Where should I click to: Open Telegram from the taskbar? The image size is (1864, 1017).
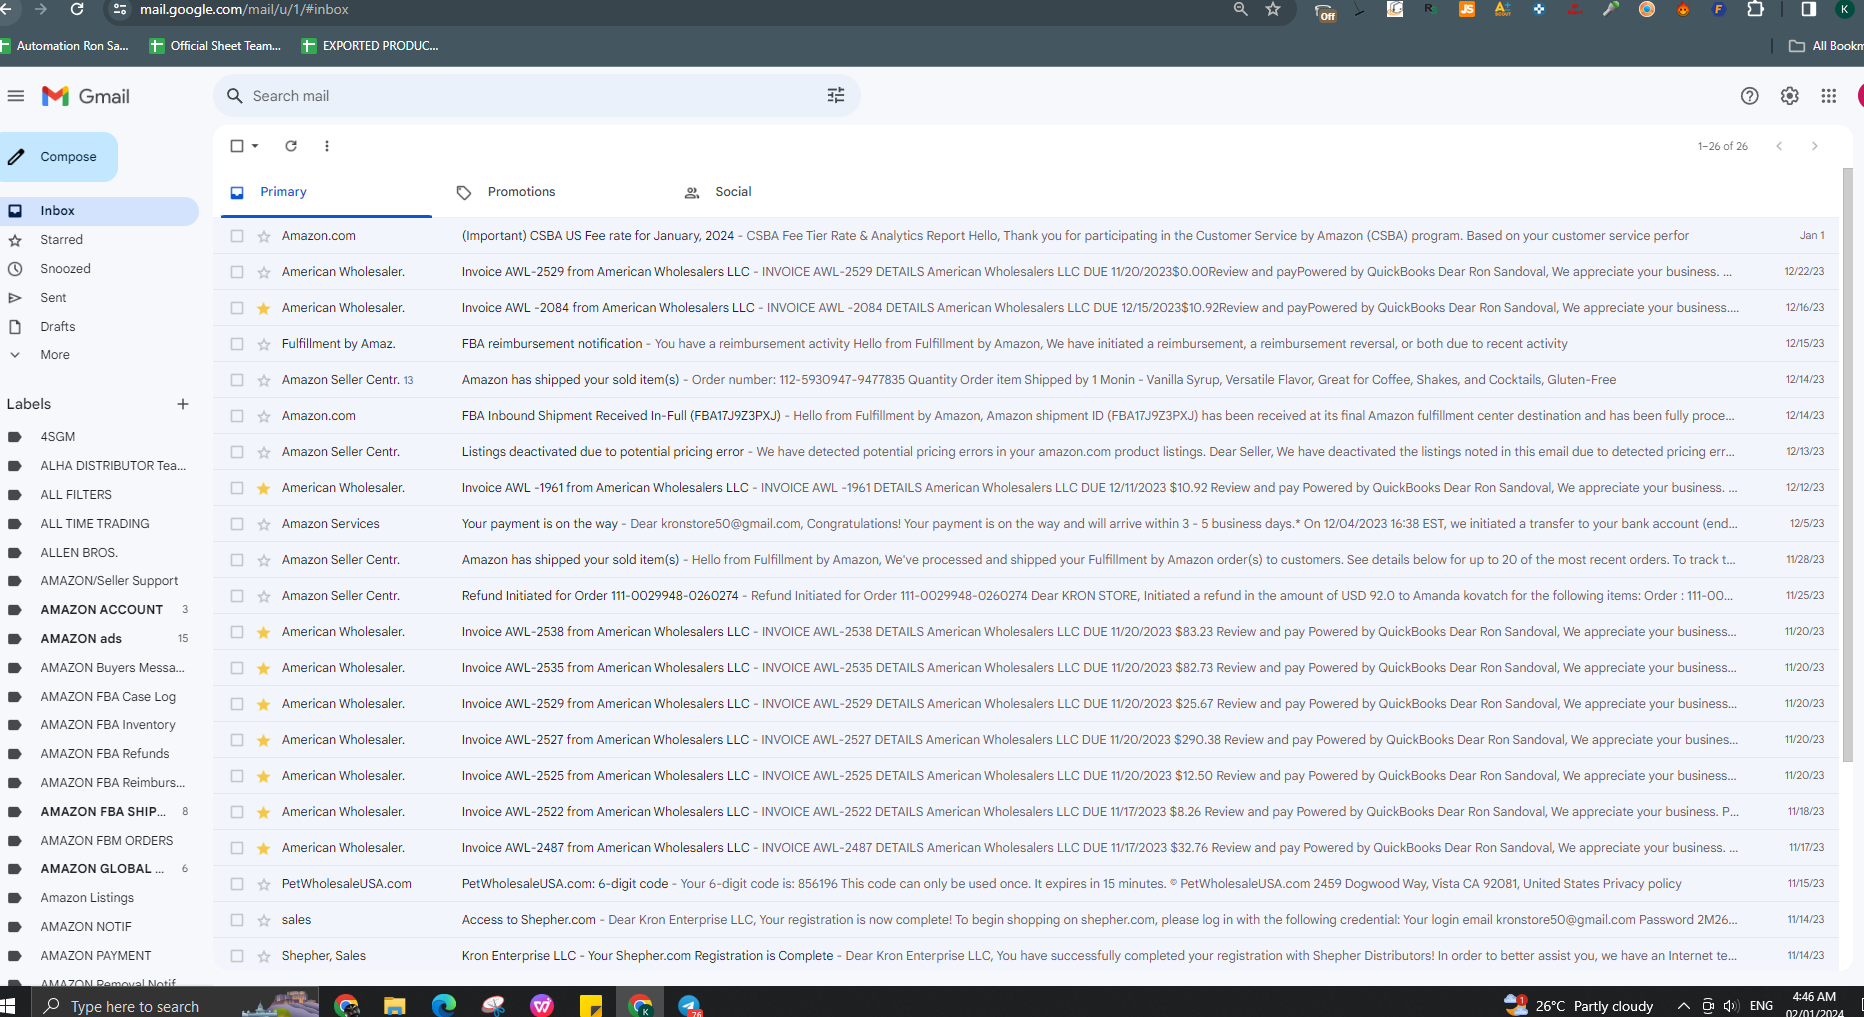(689, 1005)
